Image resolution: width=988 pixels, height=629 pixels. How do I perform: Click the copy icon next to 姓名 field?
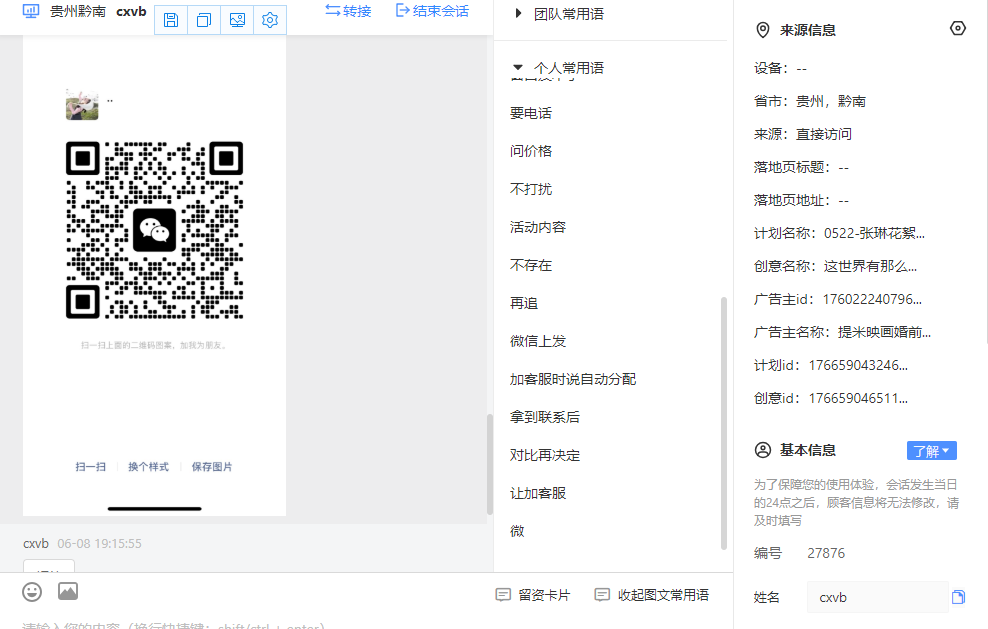[x=958, y=597]
